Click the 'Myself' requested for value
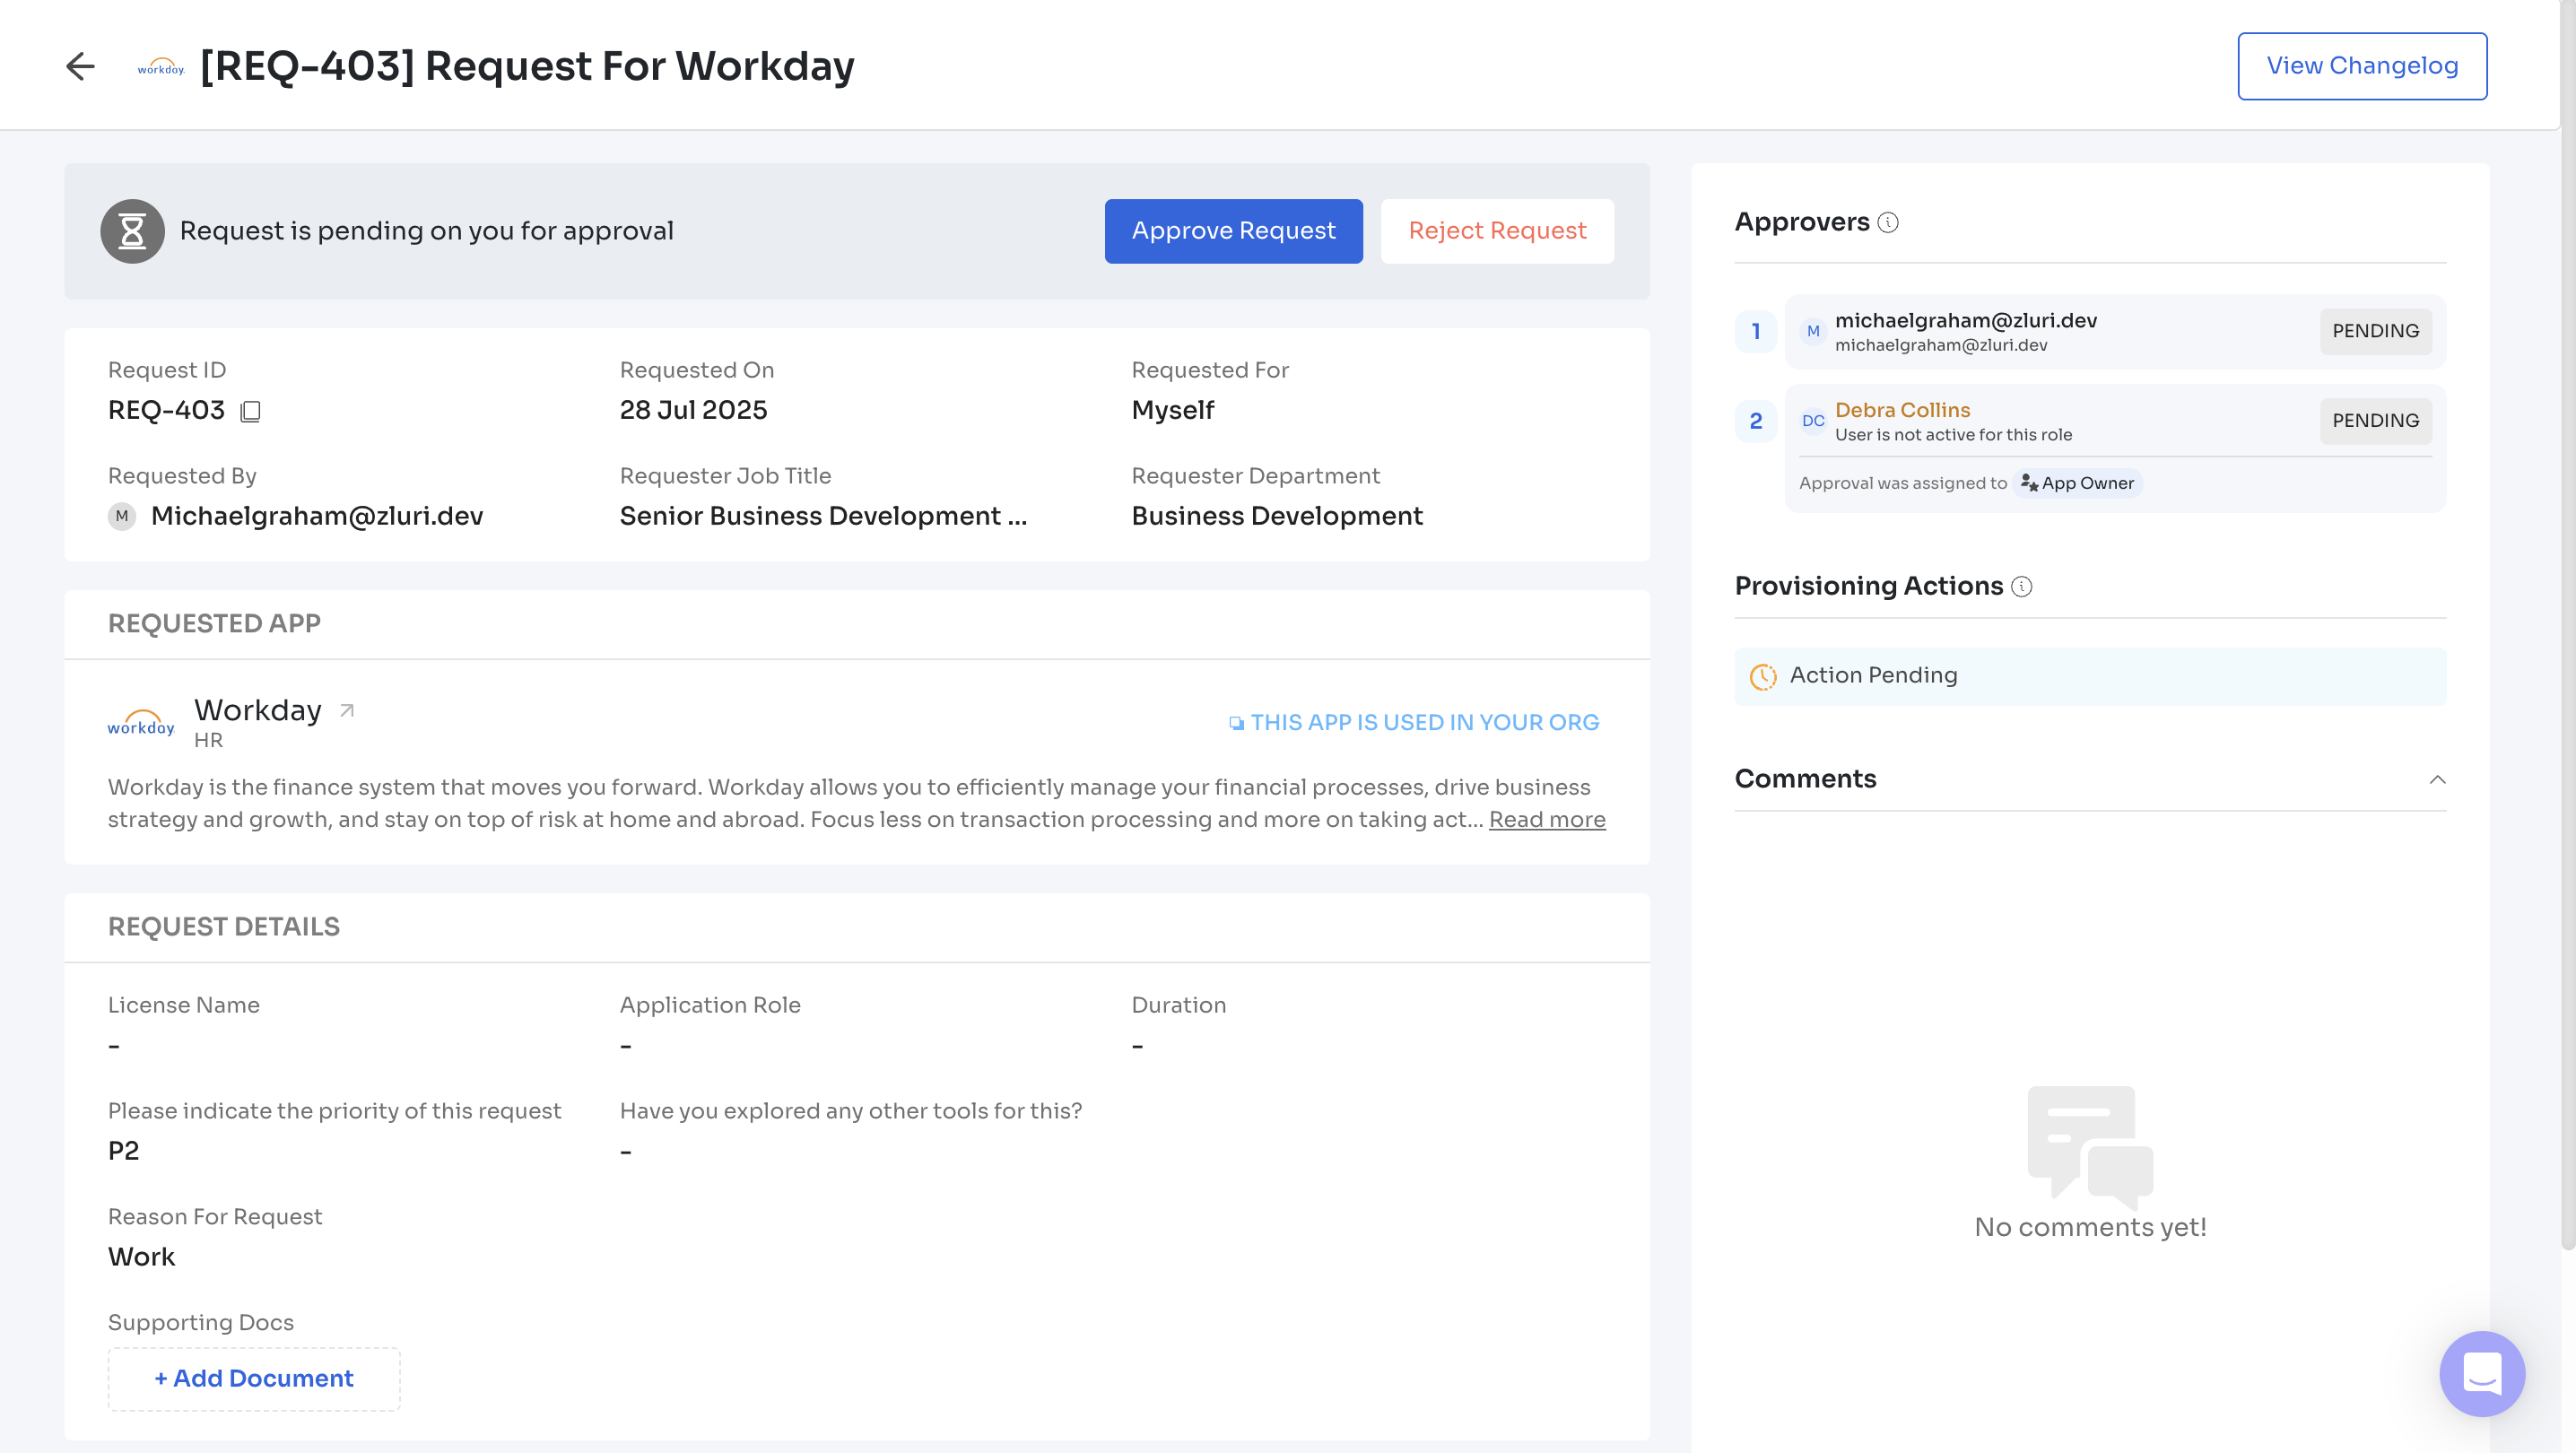The image size is (2576, 1453). pyautogui.click(x=1172, y=410)
